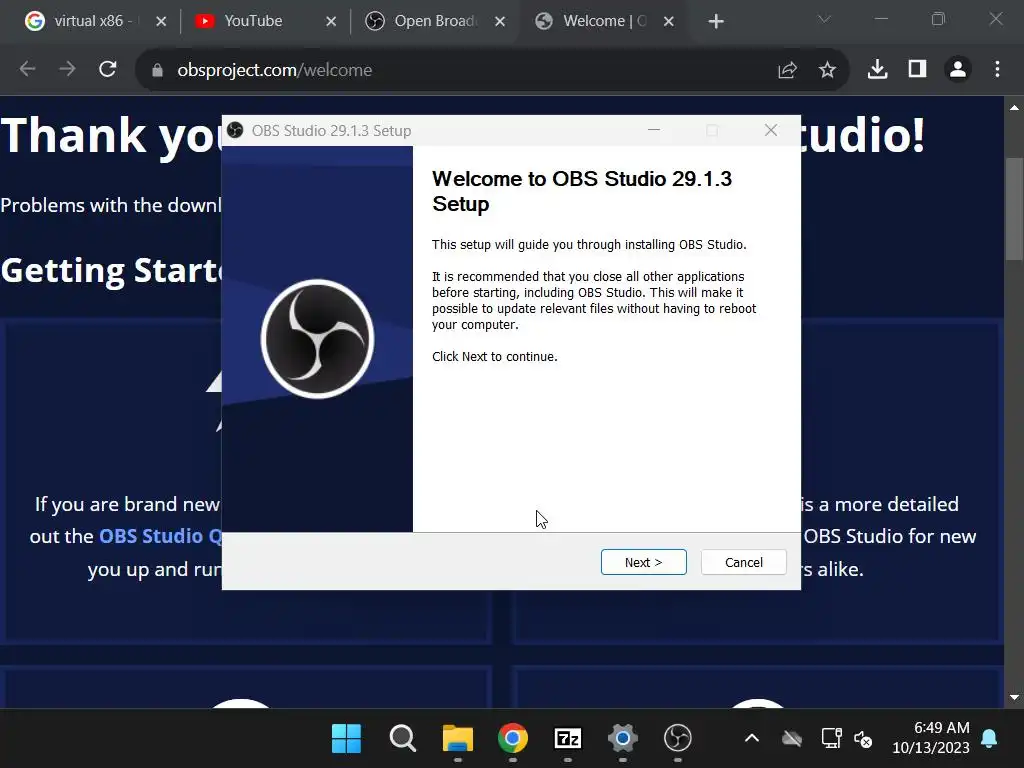
Task: Select the Welcome browser tab
Action: click(x=604, y=21)
